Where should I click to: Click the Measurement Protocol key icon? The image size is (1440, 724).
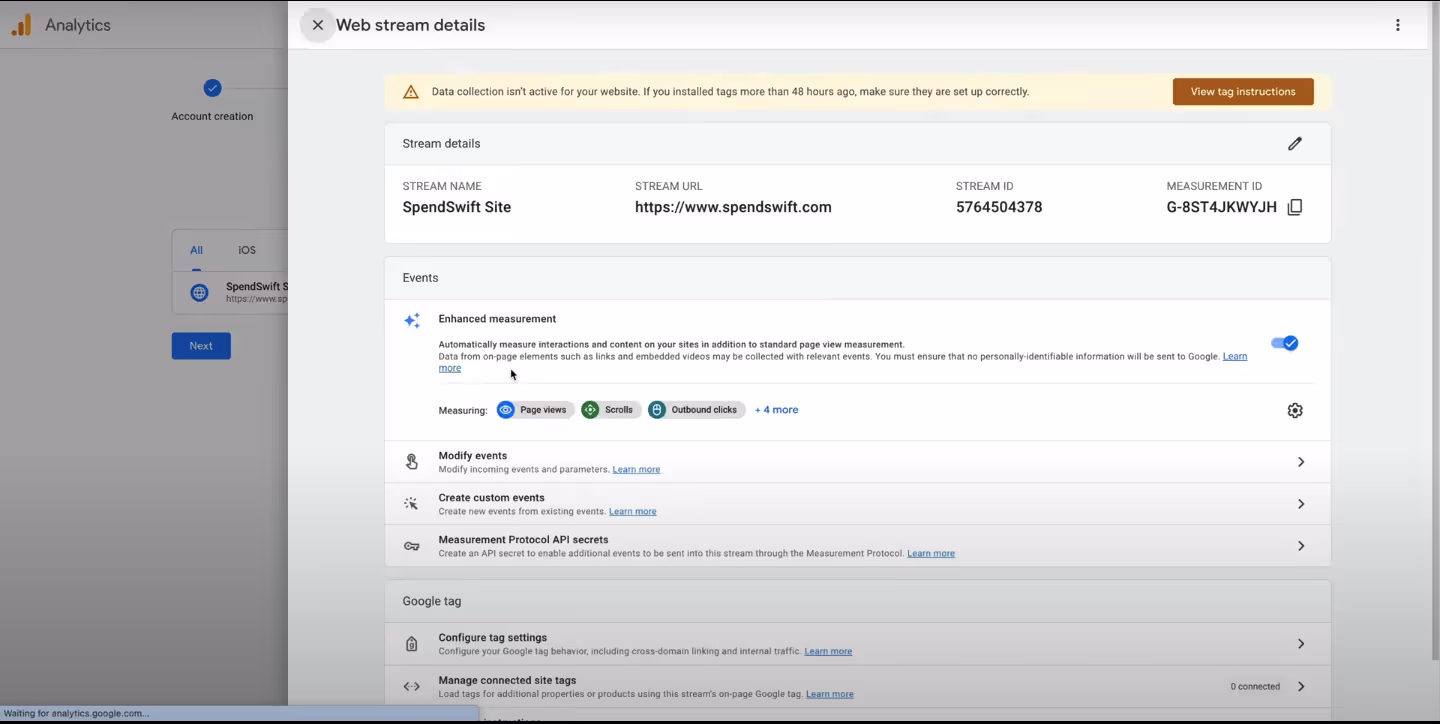[x=411, y=546]
